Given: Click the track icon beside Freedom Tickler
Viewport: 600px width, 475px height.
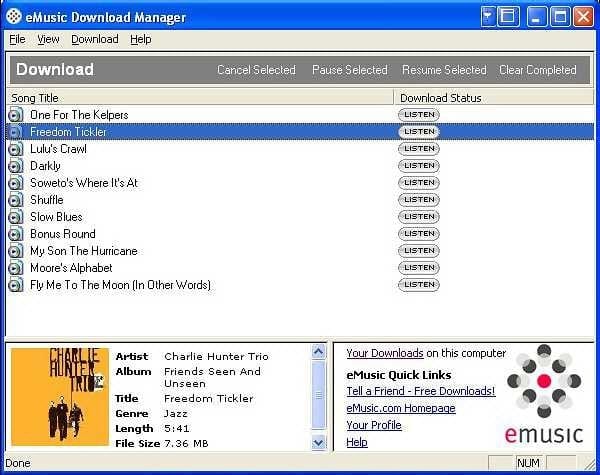Looking at the screenshot, I should click(15, 132).
